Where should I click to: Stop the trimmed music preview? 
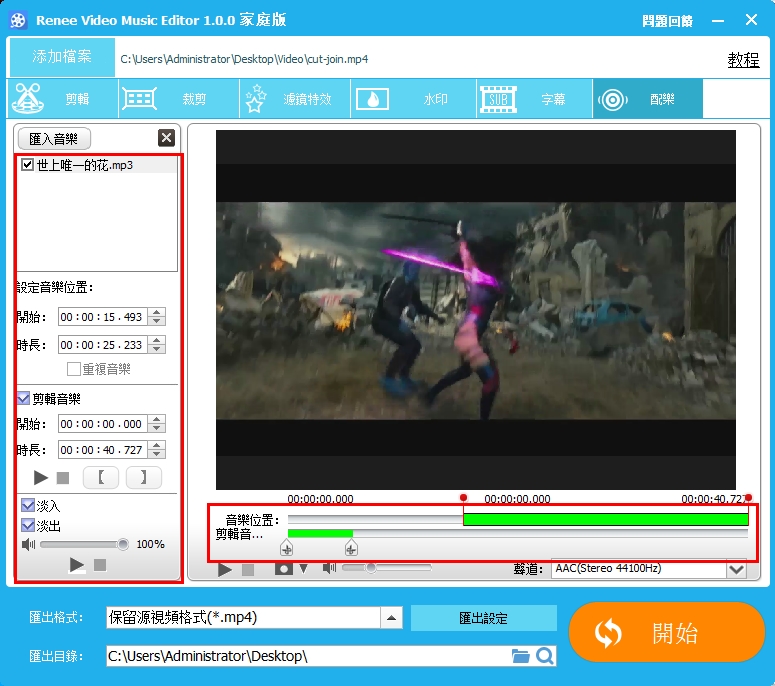point(63,478)
